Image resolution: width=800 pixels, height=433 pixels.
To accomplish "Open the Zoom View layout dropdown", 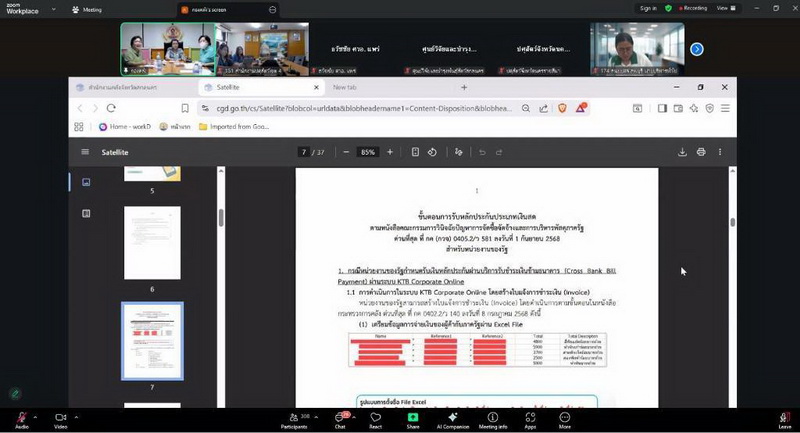I will click(724, 8).
